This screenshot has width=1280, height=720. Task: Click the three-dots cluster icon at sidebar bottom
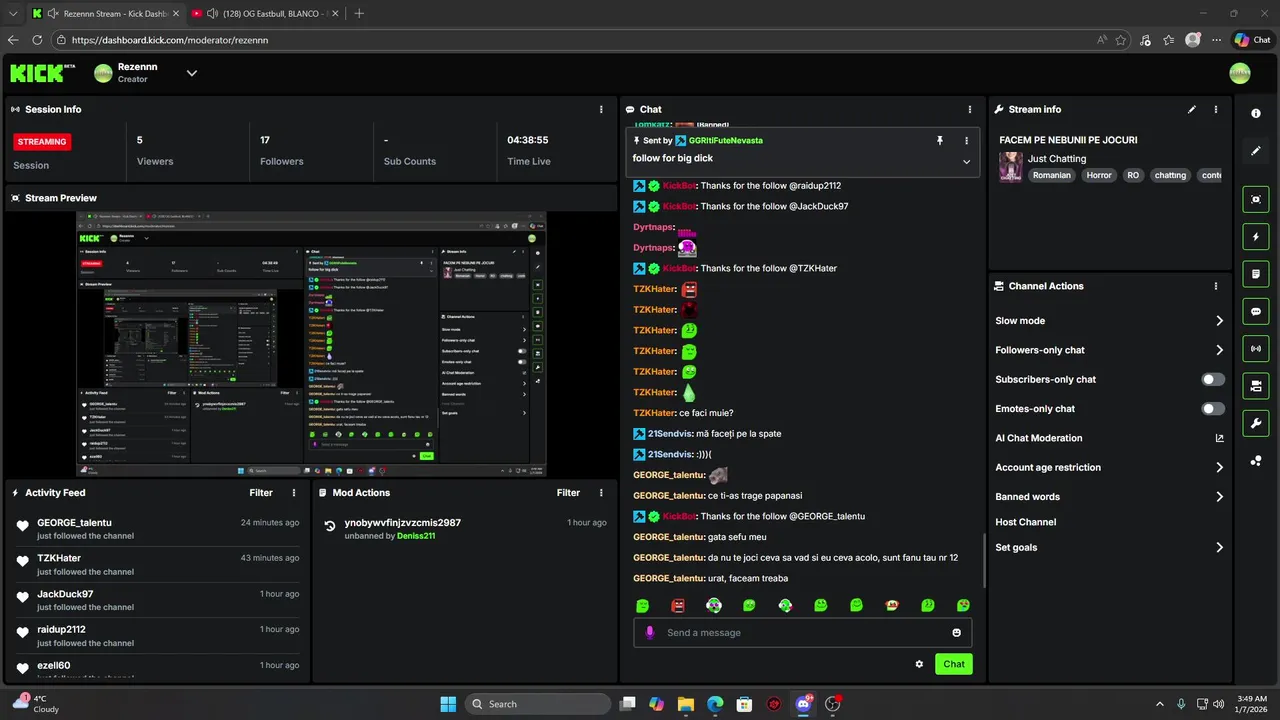point(1256,460)
